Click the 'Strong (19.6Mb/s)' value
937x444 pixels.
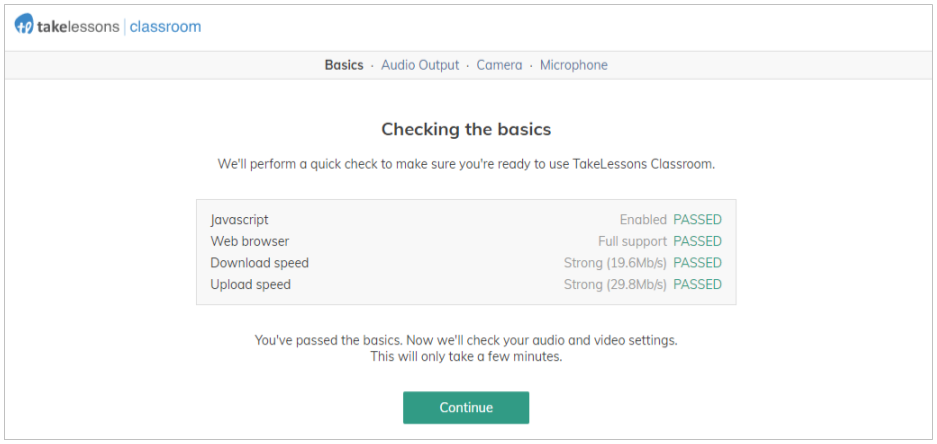click(615, 263)
